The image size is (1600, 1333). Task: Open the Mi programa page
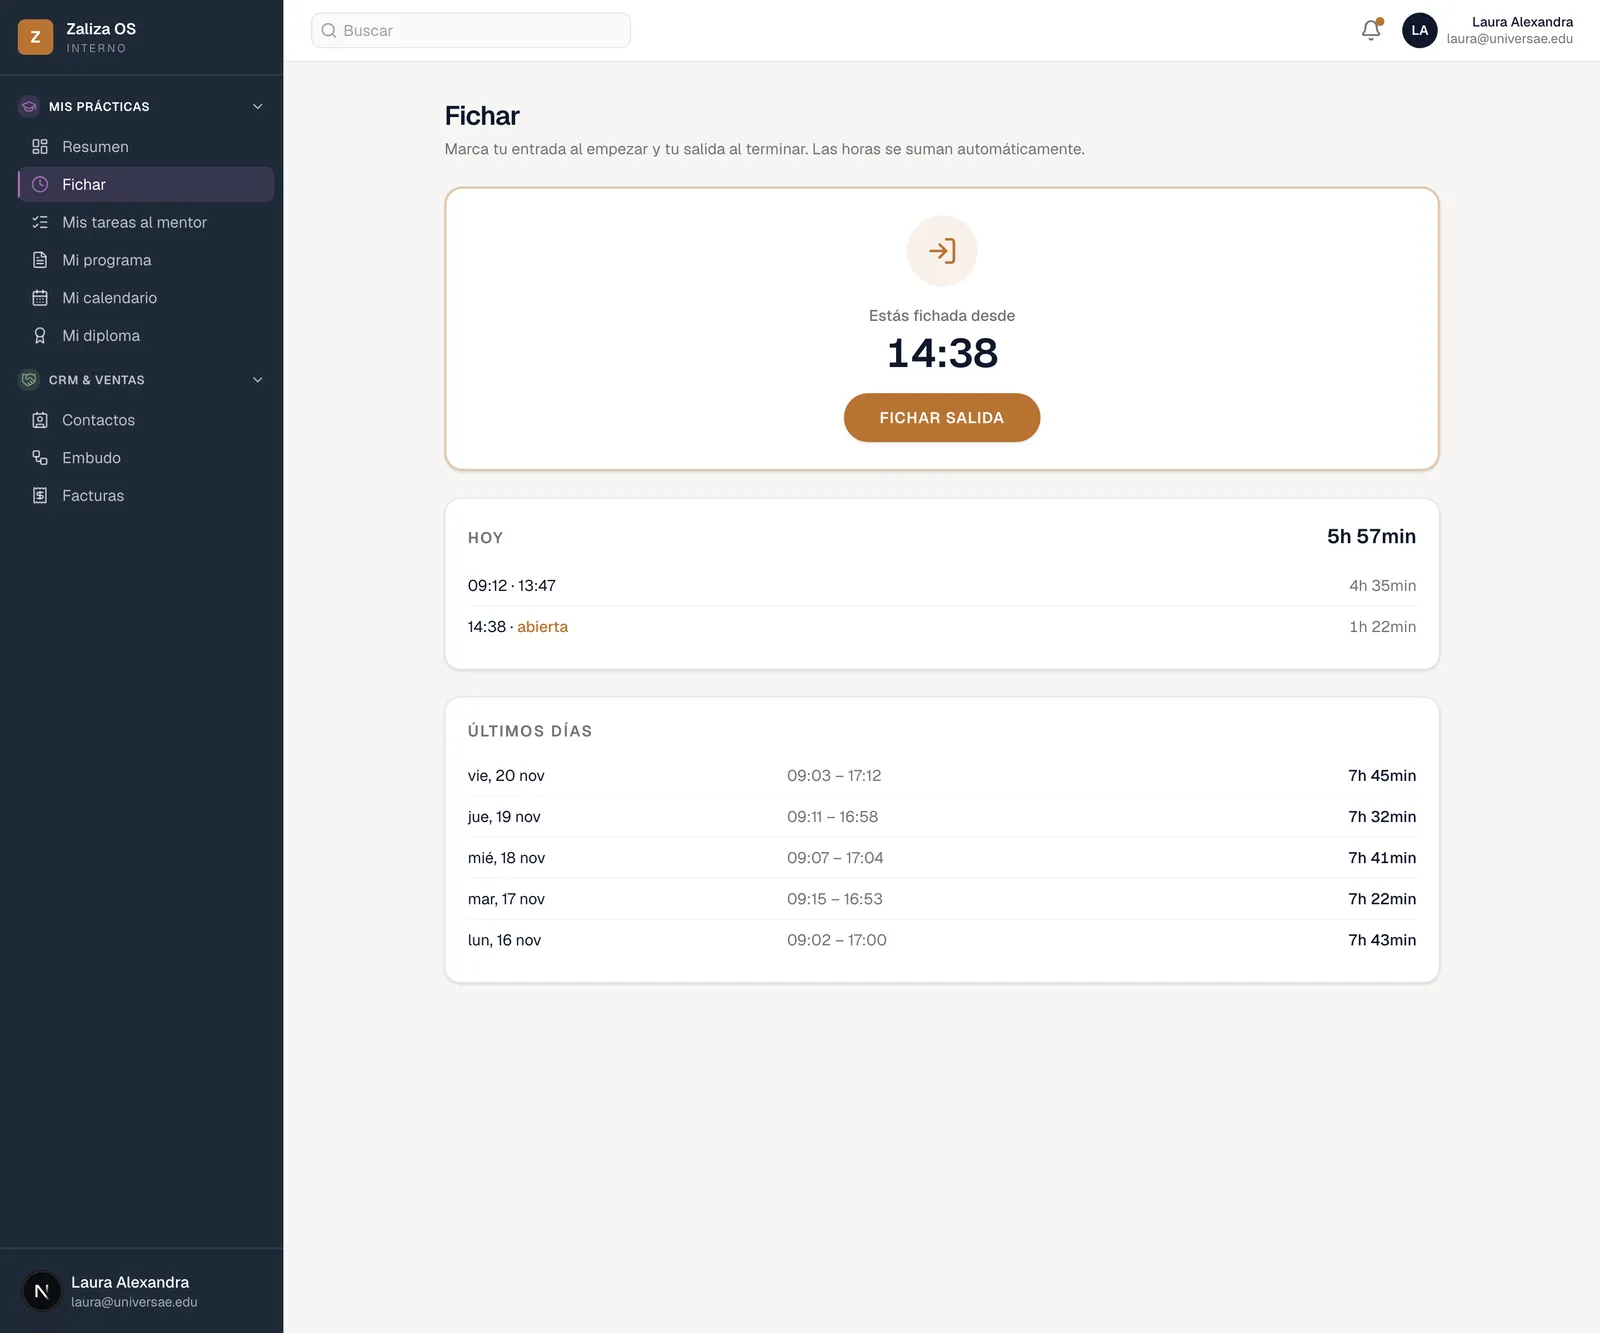pyautogui.click(x=146, y=260)
